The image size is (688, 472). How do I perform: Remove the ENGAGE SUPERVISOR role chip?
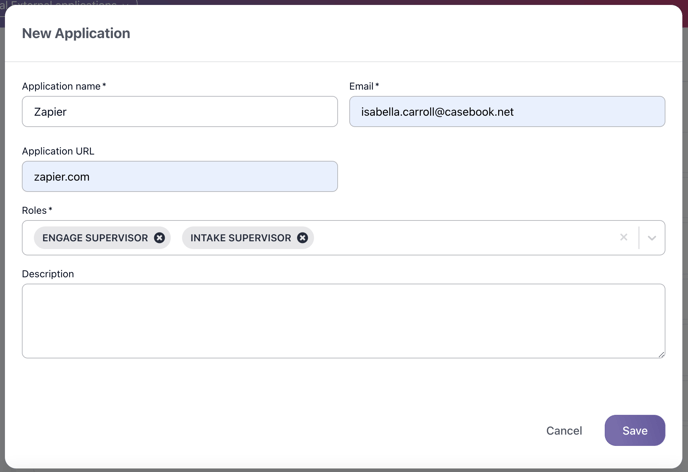point(159,238)
